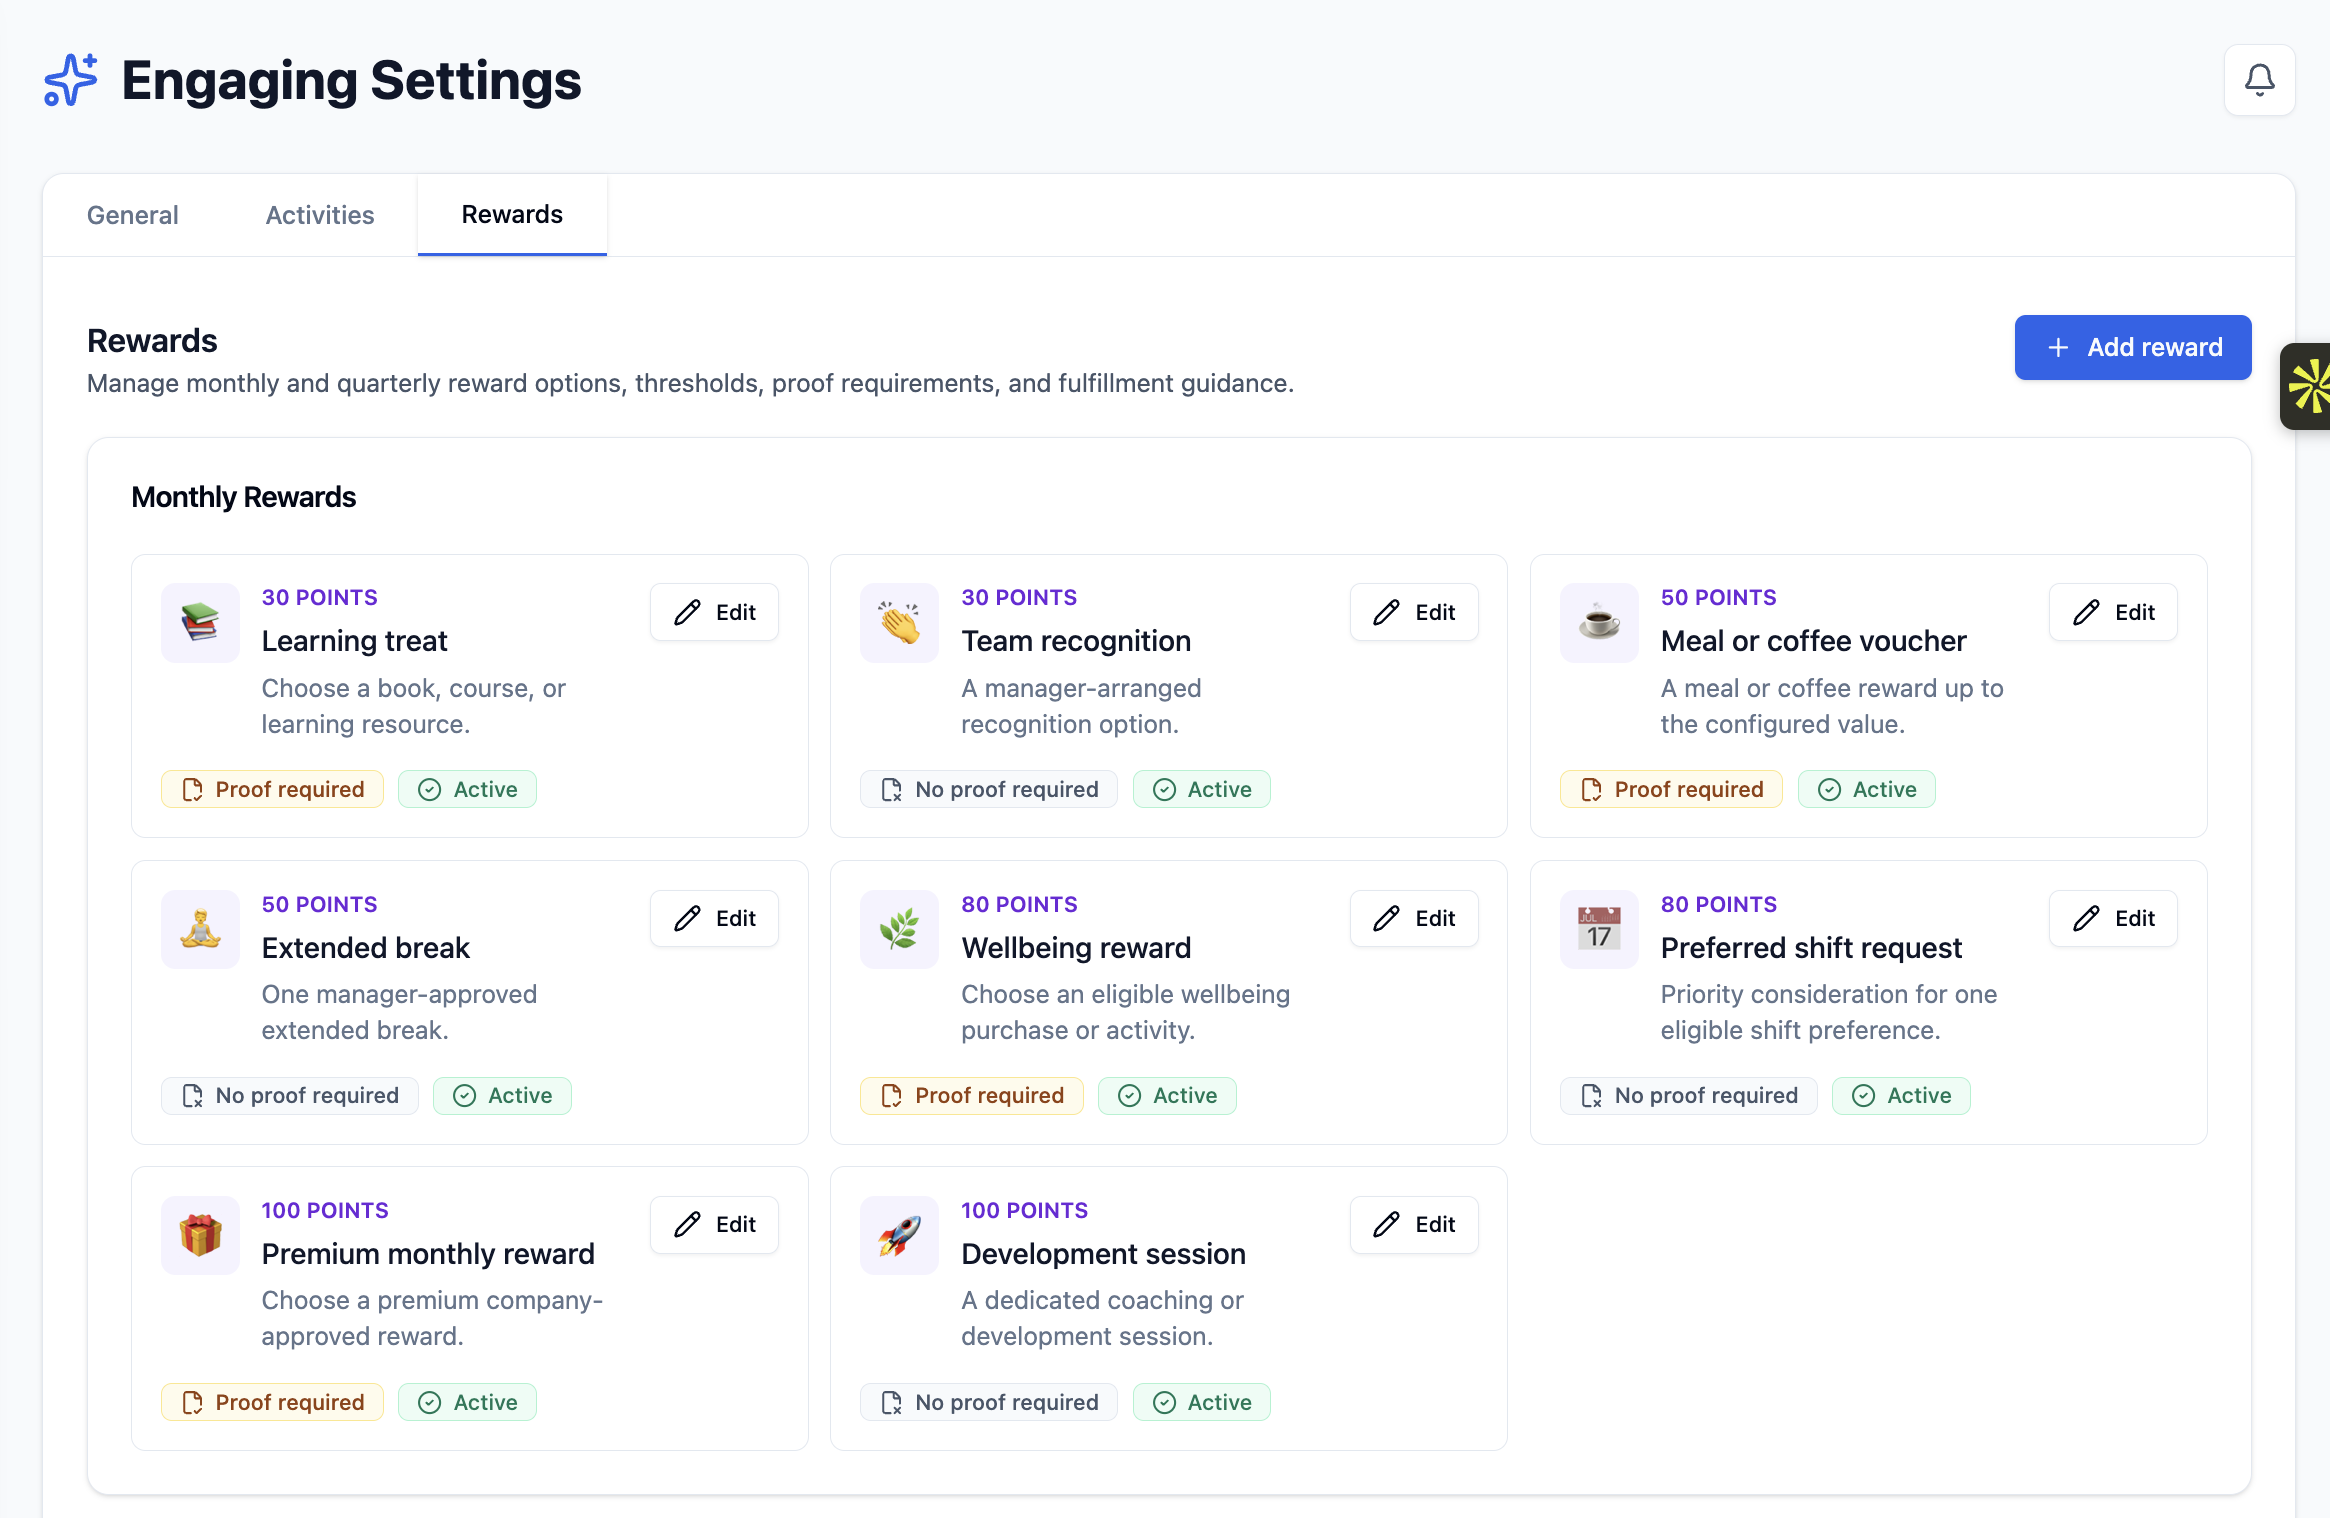Viewport: 2330px width, 1518px height.
Task: Select the Rewards tab
Action: [512, 215]
